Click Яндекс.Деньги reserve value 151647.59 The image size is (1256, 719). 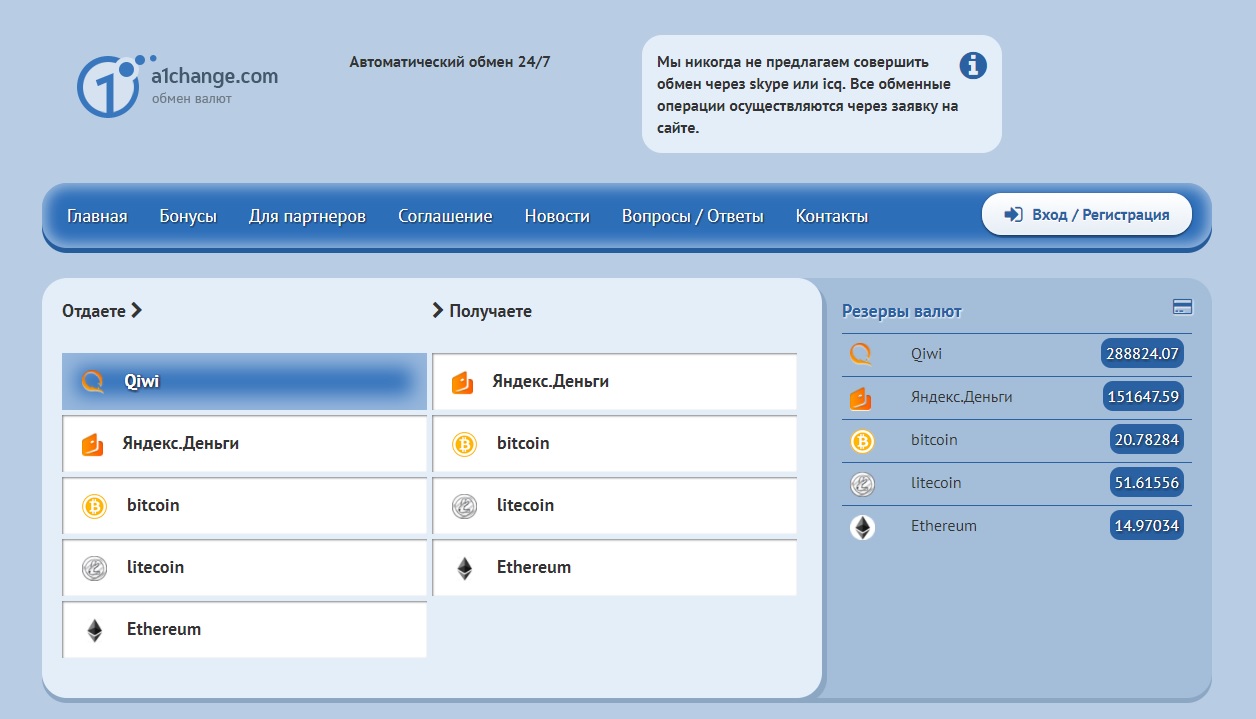point(1143,396)
